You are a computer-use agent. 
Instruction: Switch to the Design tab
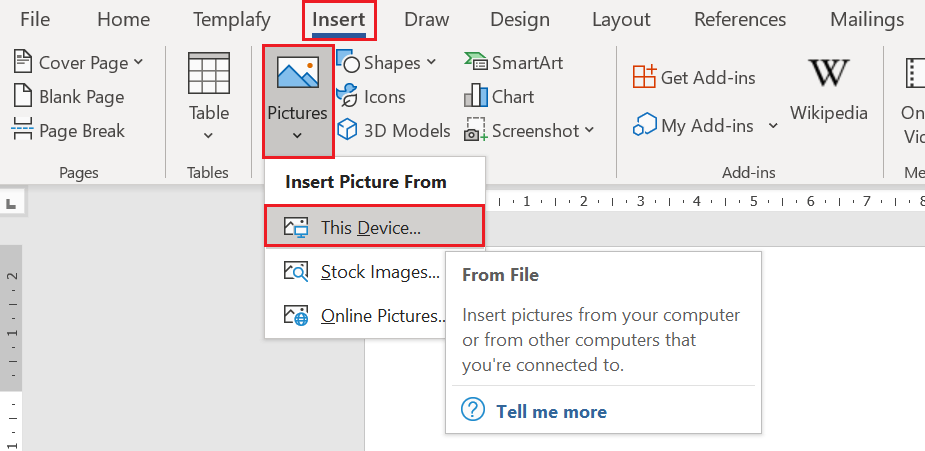click(x=520, y=19)
